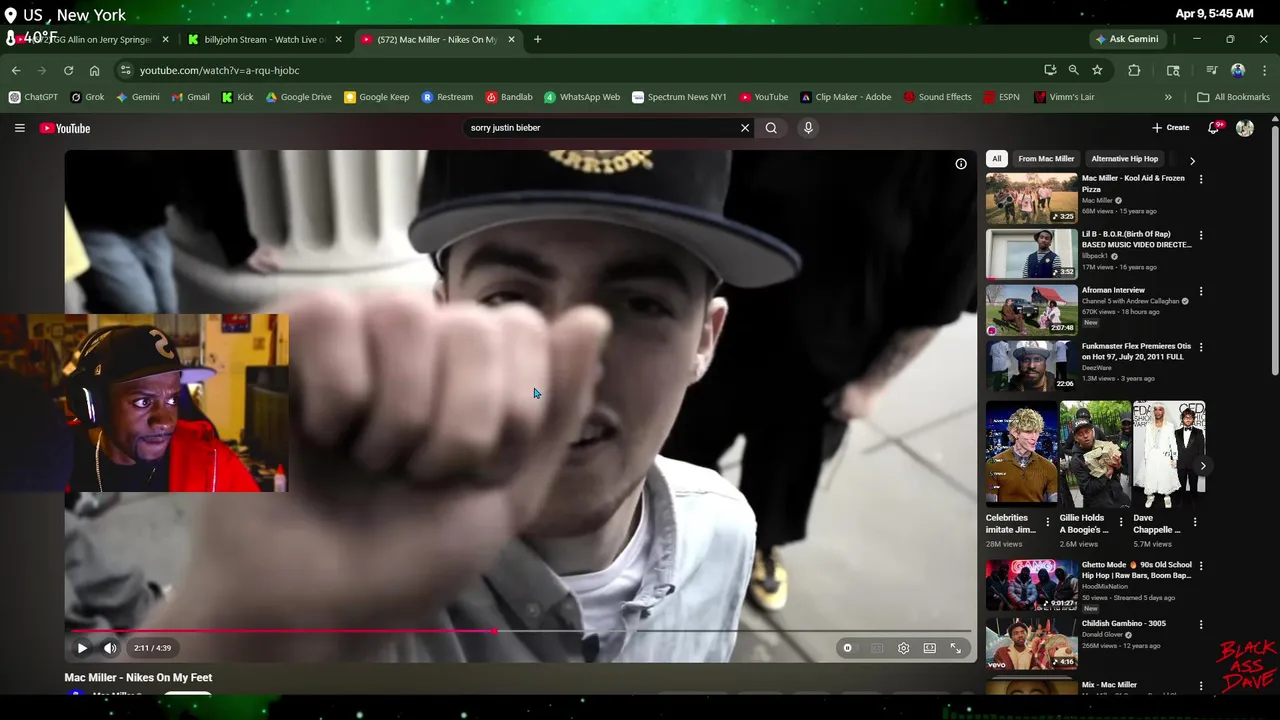Open the Create button
The width and height of the screenshot is (1280, 720).
click(1170, 128)
